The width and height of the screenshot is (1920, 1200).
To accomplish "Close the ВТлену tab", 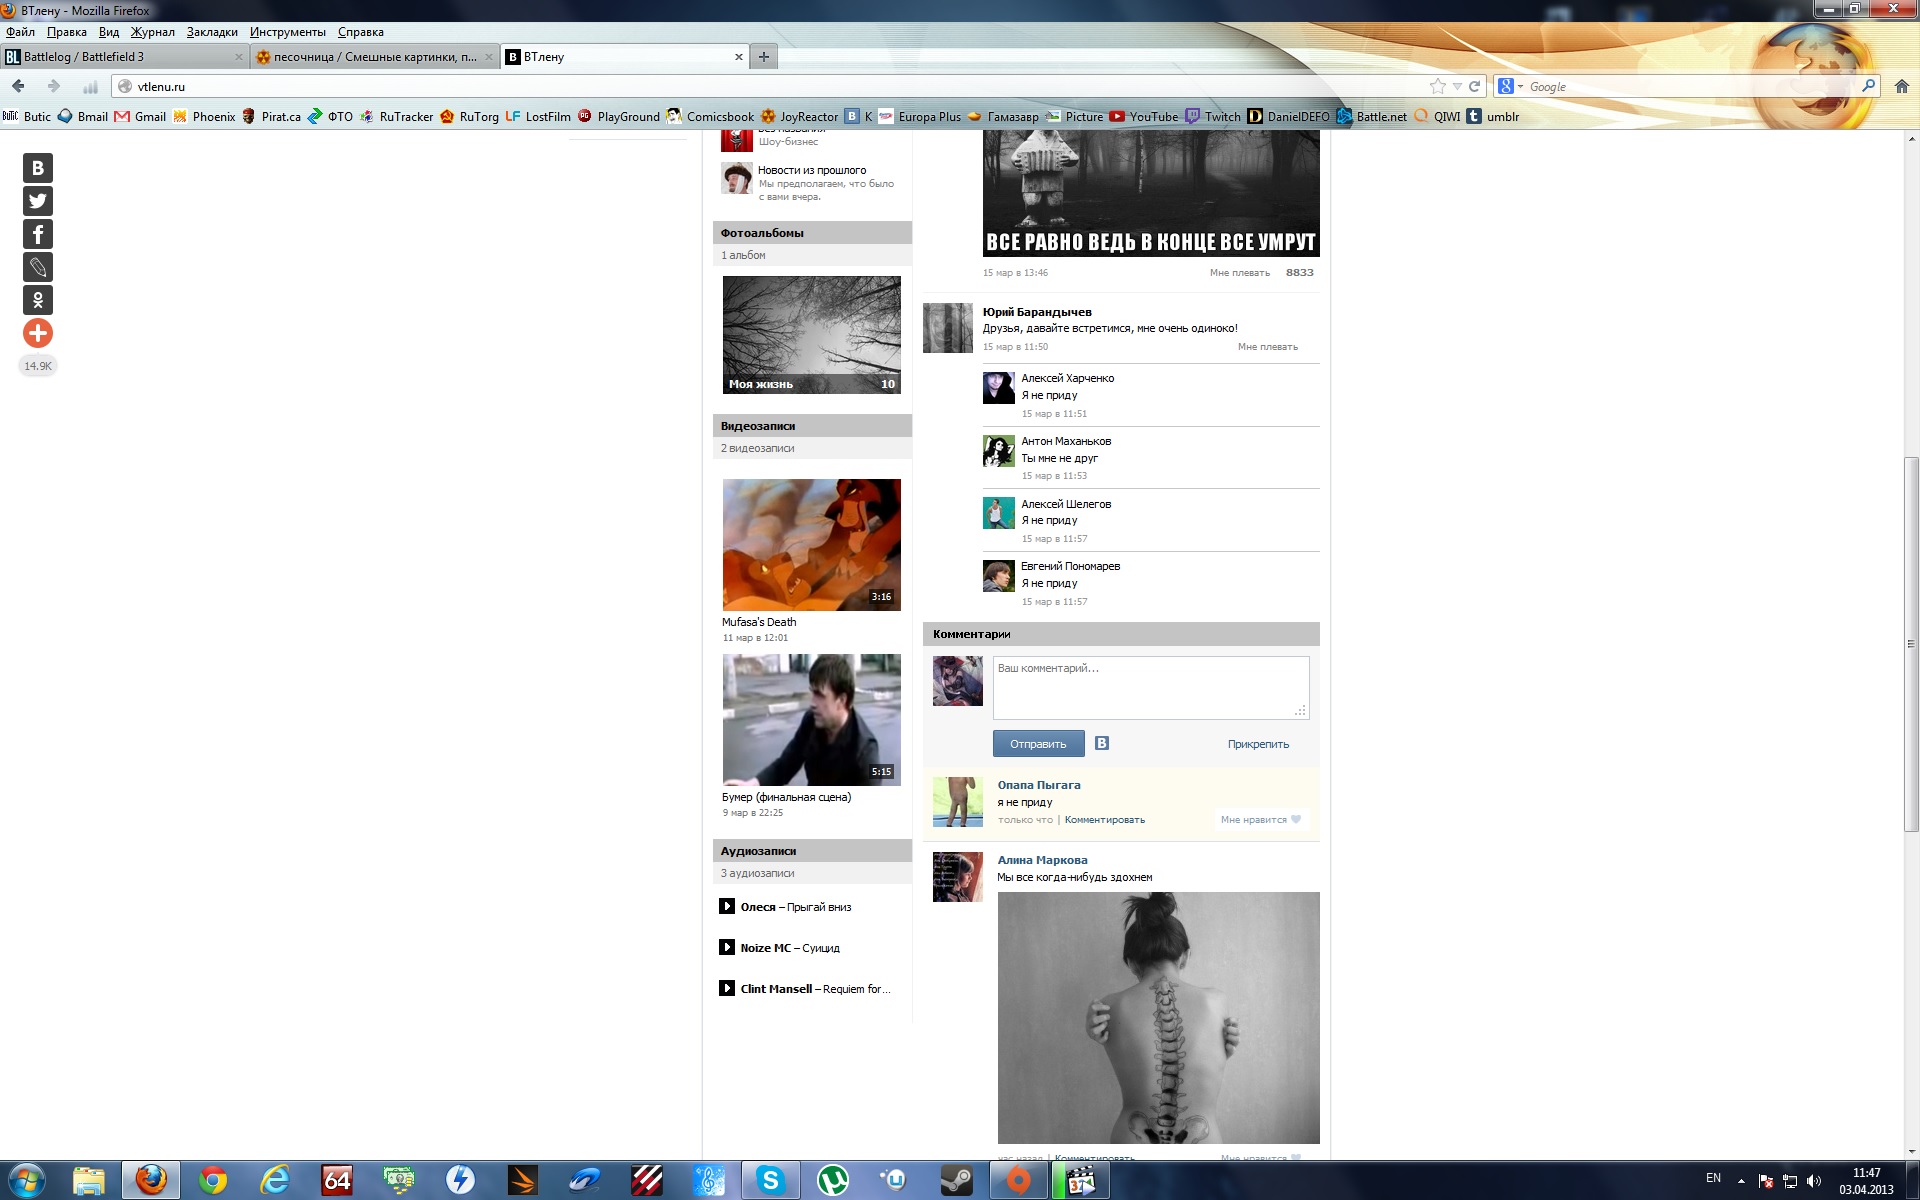I will click(x=739, y=57).
